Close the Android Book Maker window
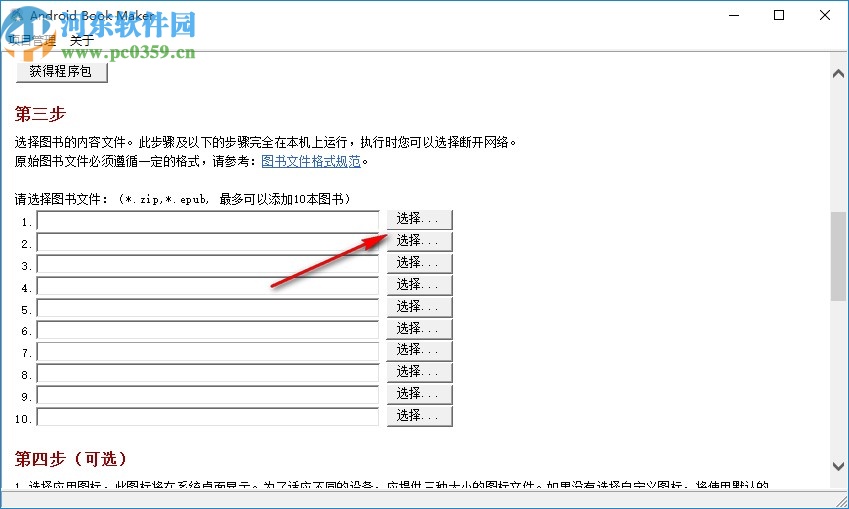The image size is (849, 509). [x=825, y=15]
